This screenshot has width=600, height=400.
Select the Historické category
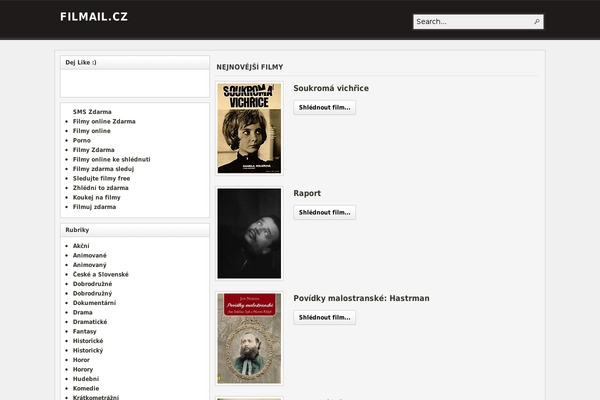coord(88,341)
